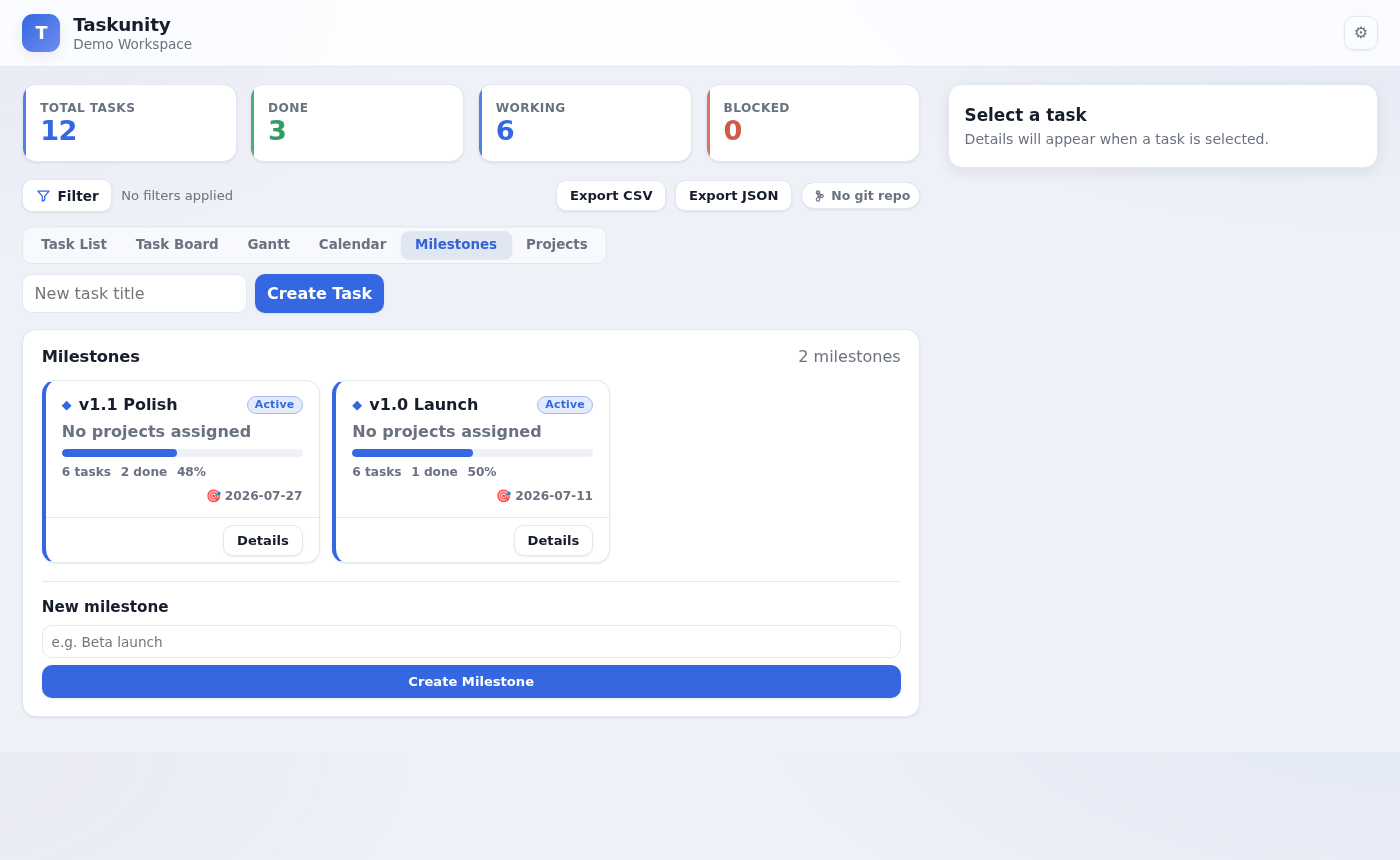Click the Active badge on v1.0 Launch
This screenshot has height=860, width=1400.
pos(565,405)
